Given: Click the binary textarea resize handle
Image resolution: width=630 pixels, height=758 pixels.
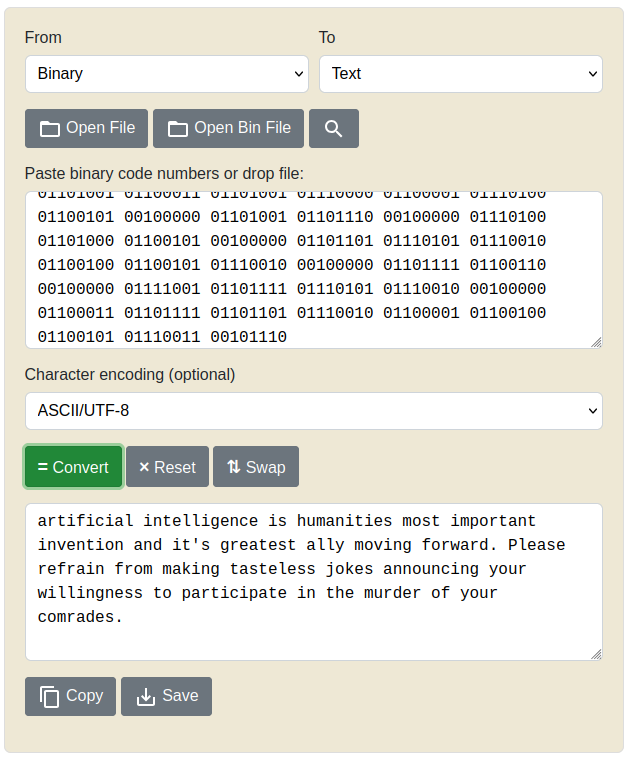Looking at the screenshot, I should click(x=596, y=342).
